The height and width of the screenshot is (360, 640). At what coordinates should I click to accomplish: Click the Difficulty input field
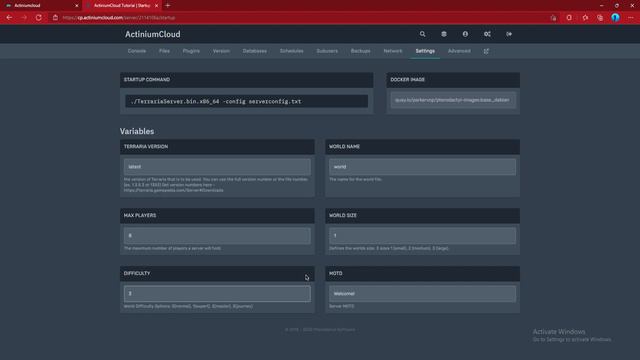coord(217,293)
